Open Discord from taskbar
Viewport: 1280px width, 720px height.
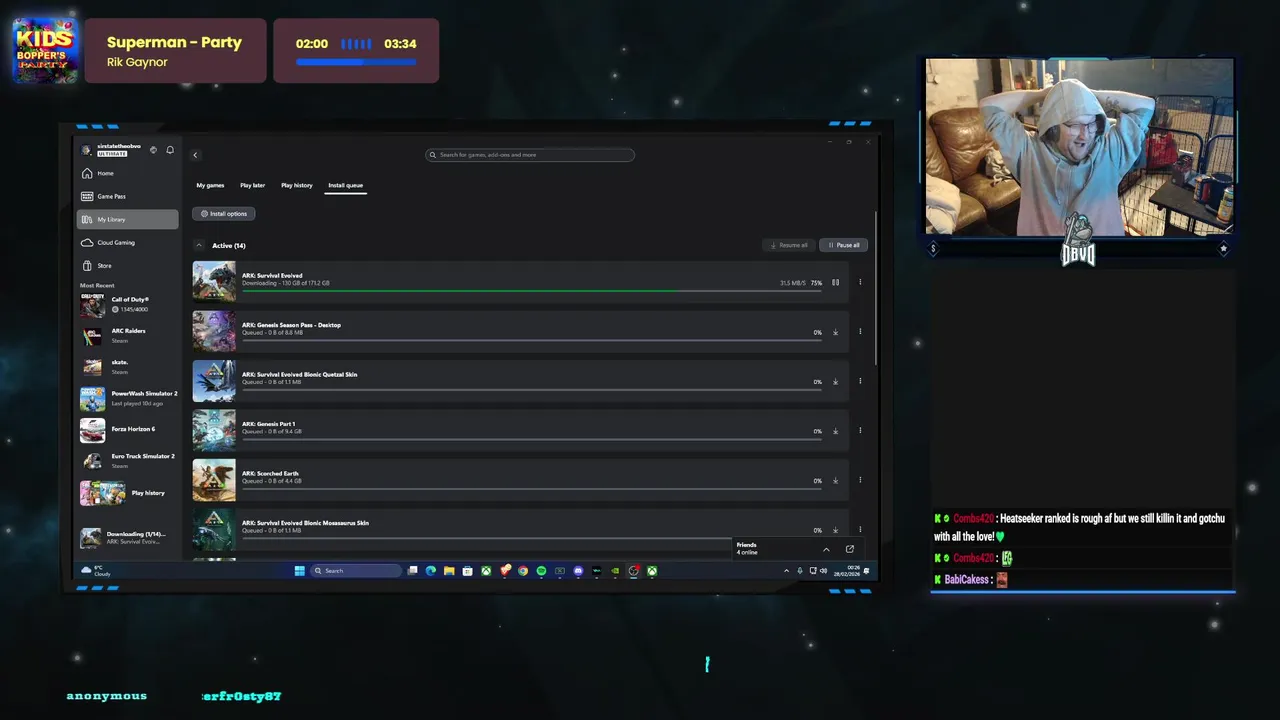click(578, 571)
